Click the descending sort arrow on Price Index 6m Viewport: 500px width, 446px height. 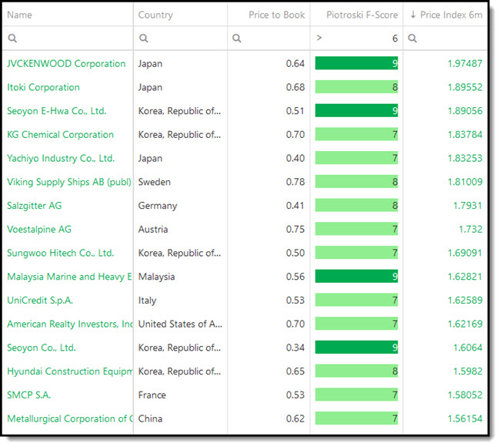pyautogui.click(x=413, y=15)
